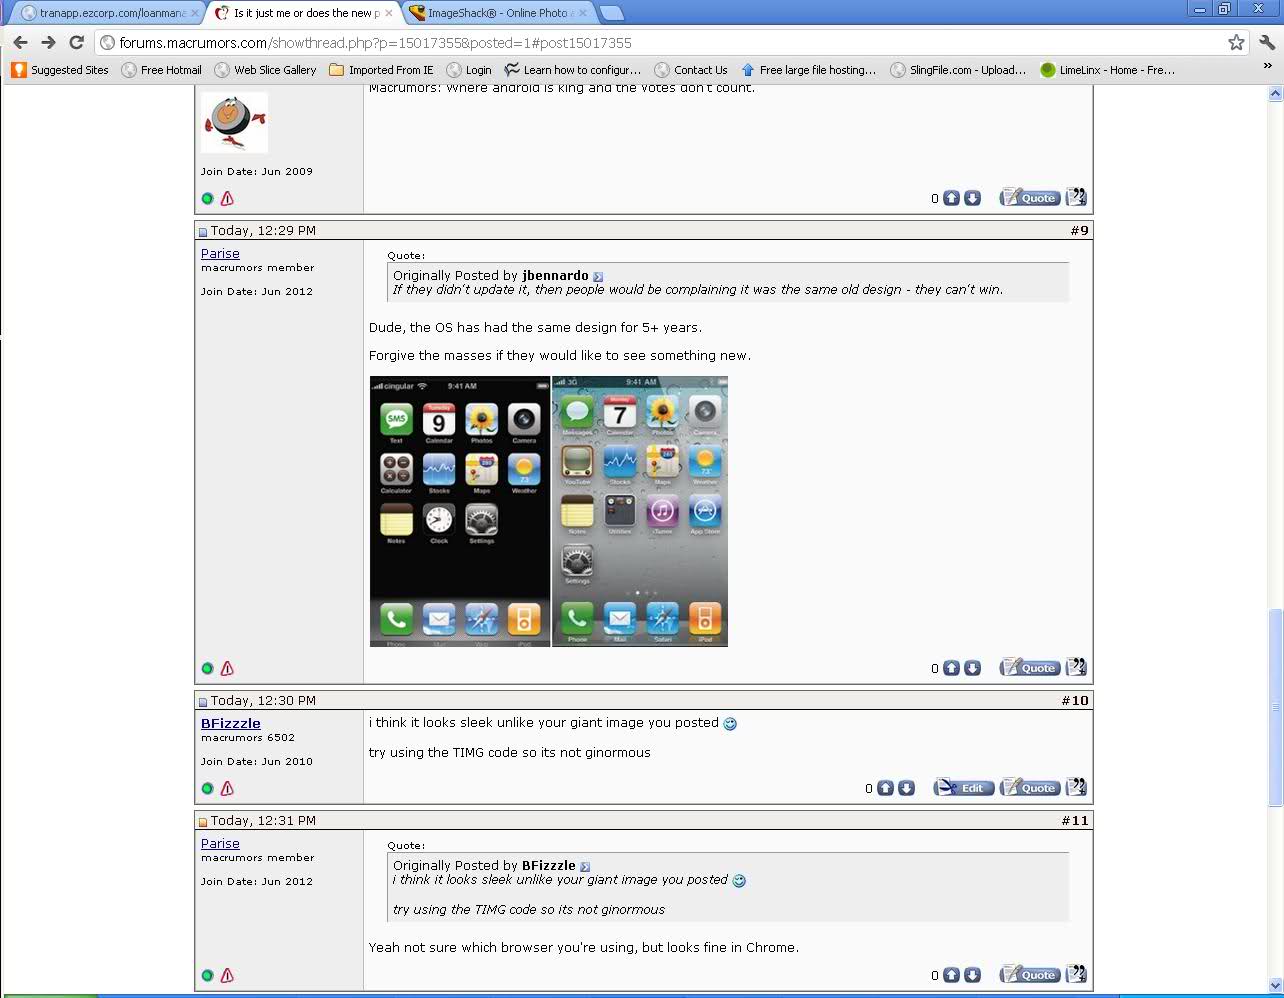
Task: Click the browser Forward arrow
Action: (x=48, y=42)
